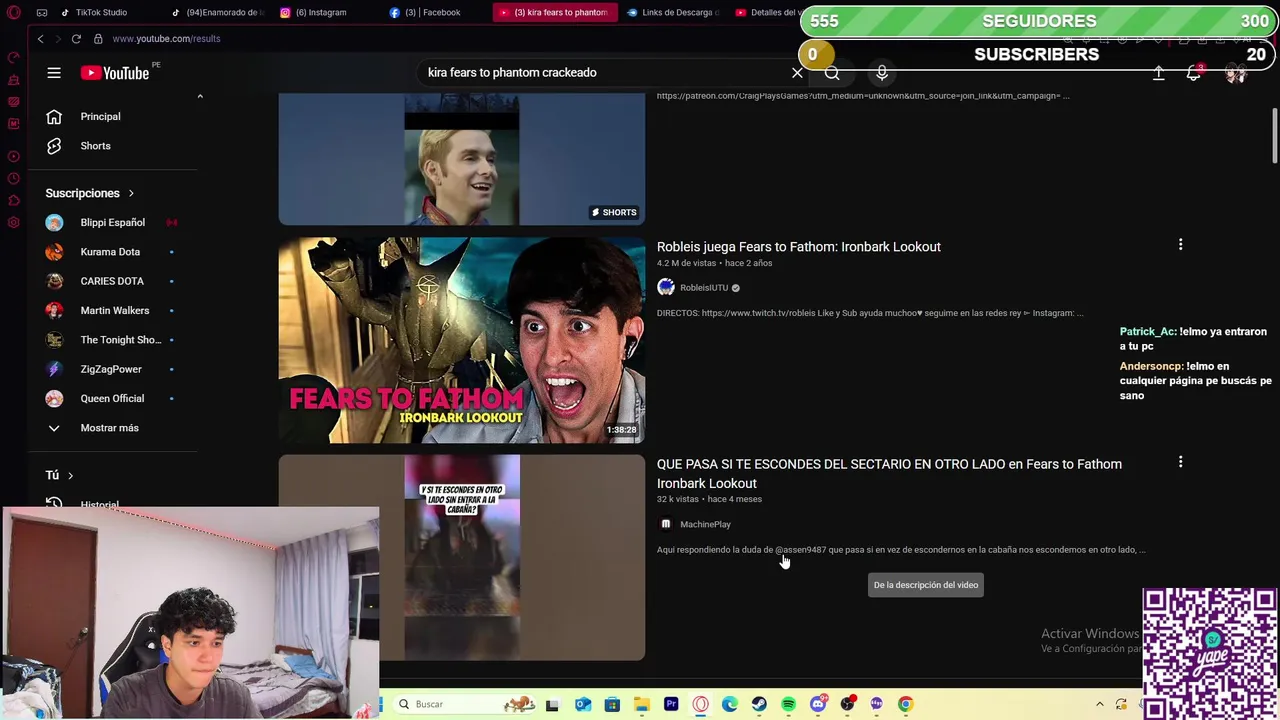Switch to Instagram tab
Image resolution: width=1280 pixels, height=720 pixels.
[320, 13]
